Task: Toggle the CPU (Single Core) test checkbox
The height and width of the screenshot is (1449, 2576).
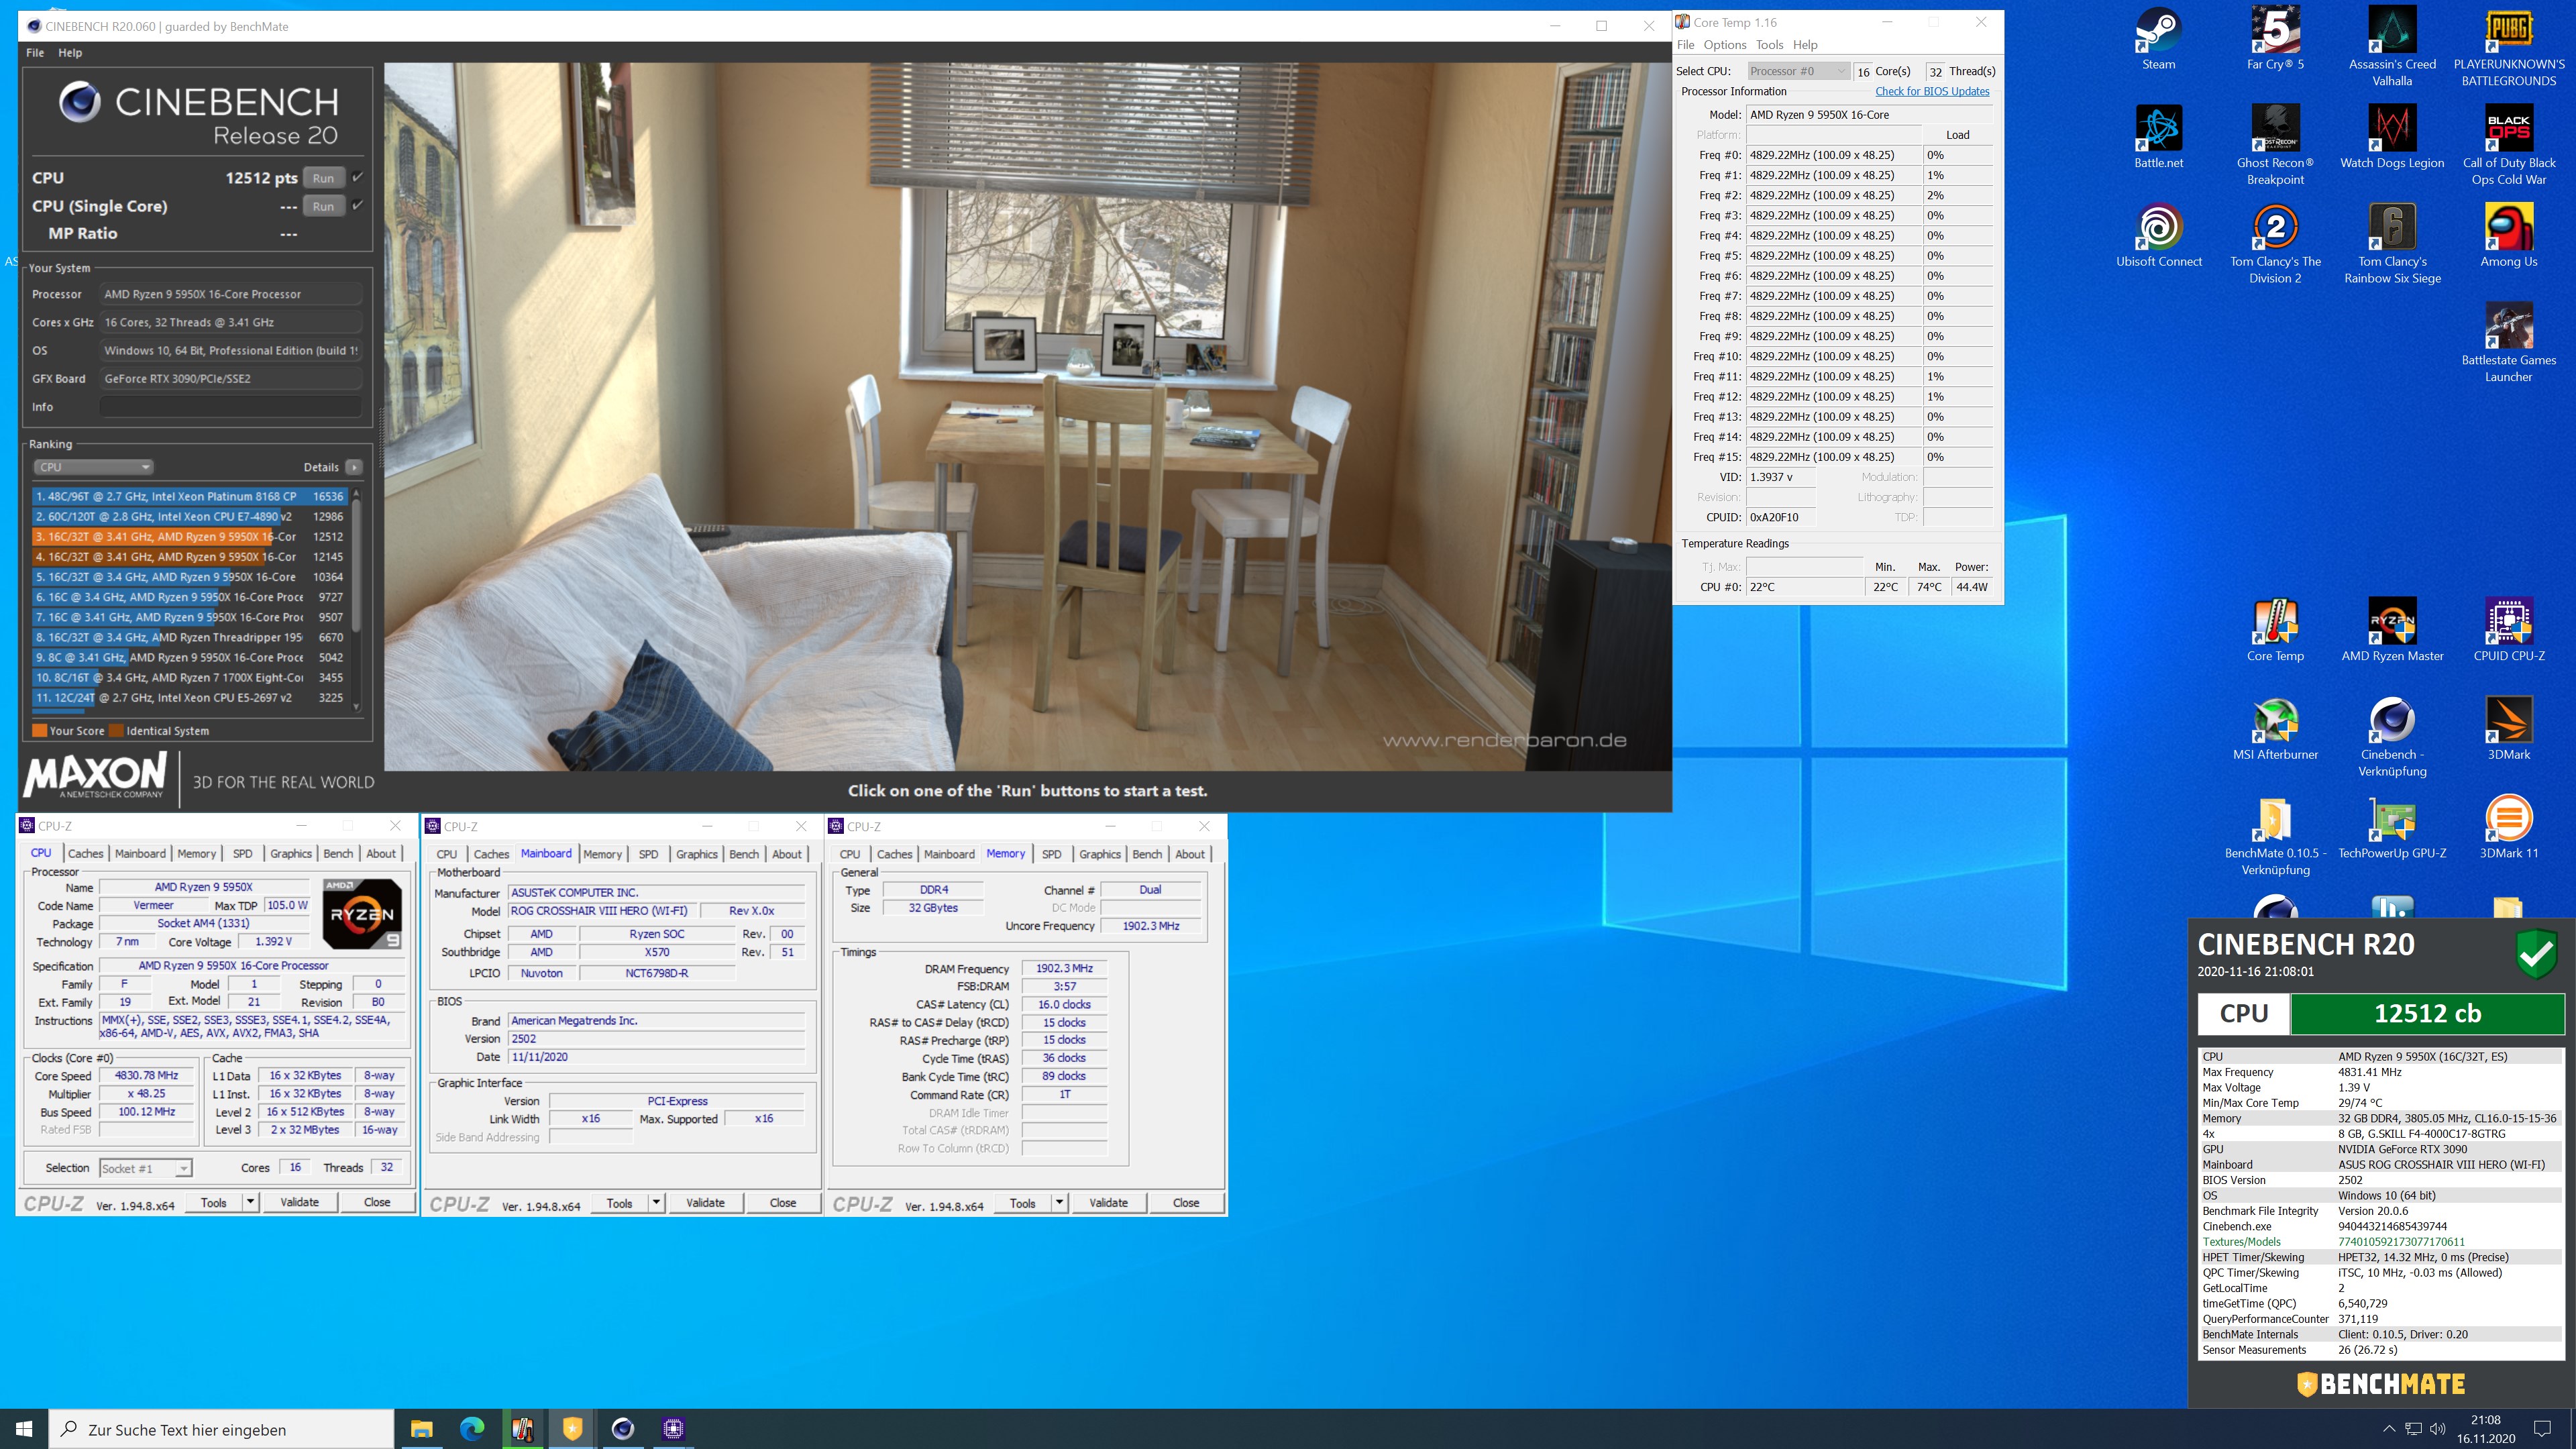Action: (358, 205)
